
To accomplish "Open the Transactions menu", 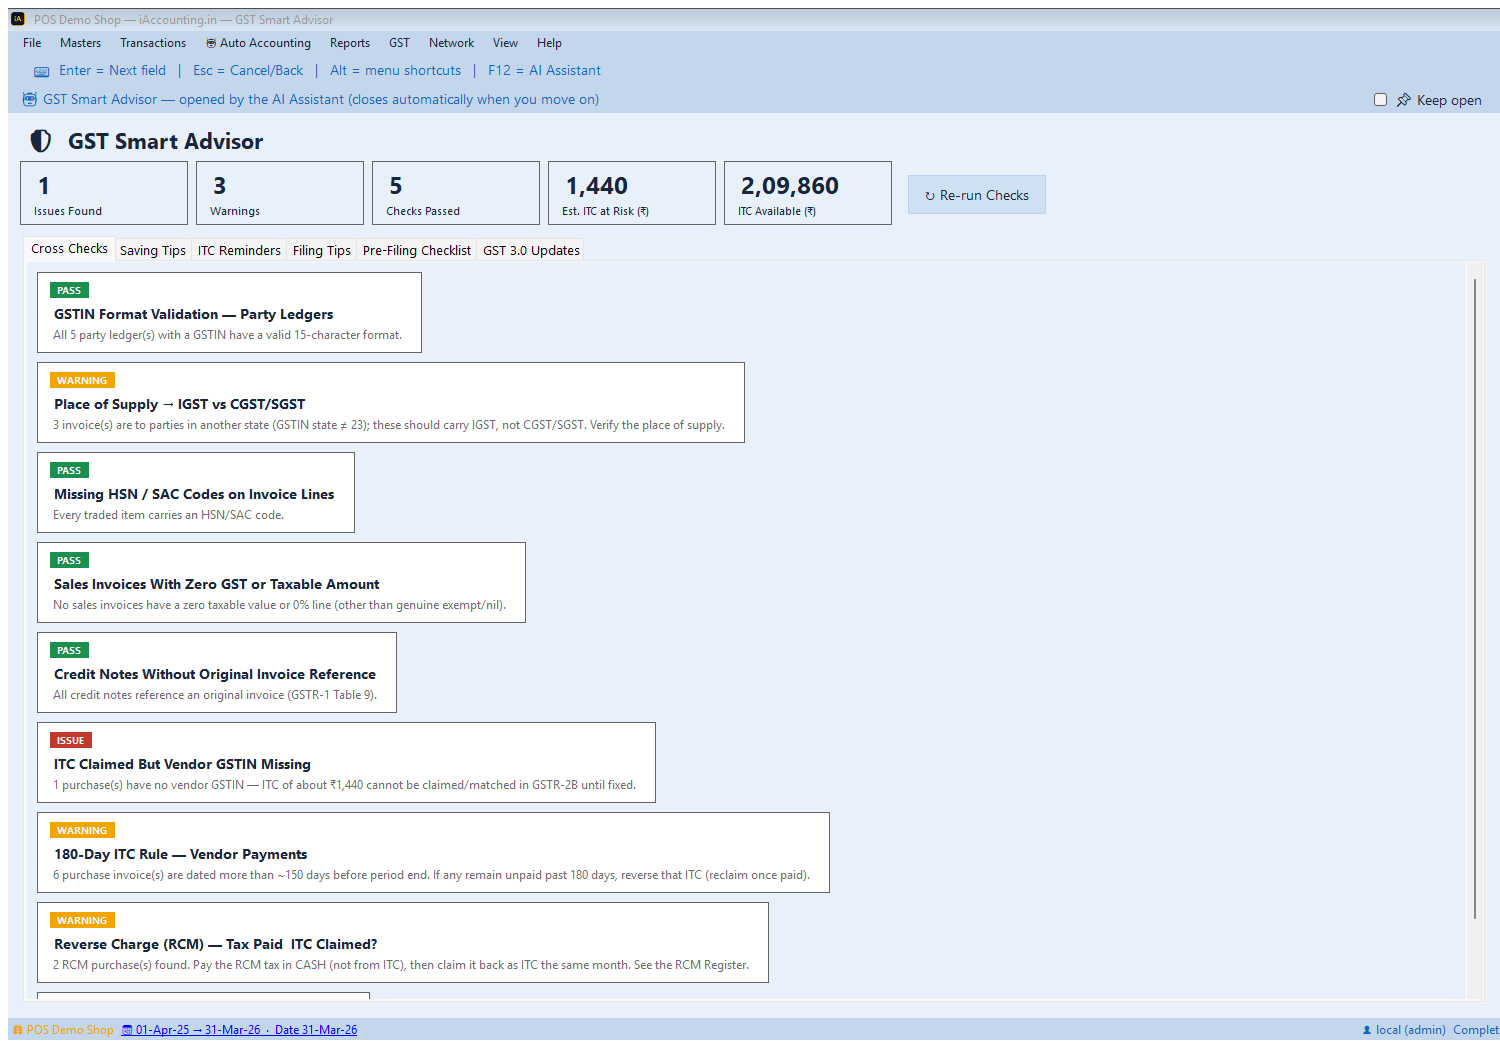I will coord(153,43).
